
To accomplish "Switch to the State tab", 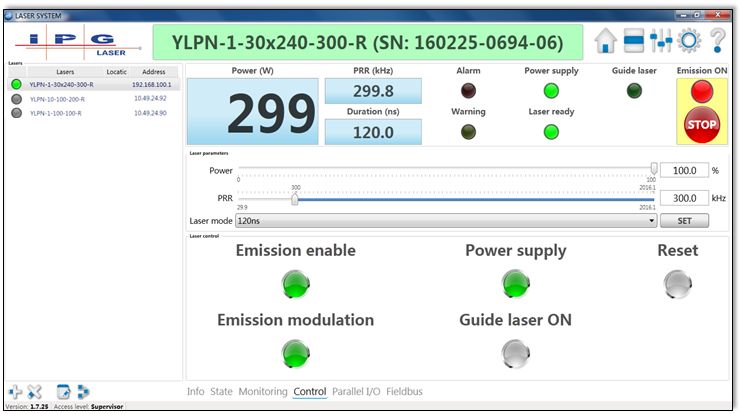I will coord(221,391).
